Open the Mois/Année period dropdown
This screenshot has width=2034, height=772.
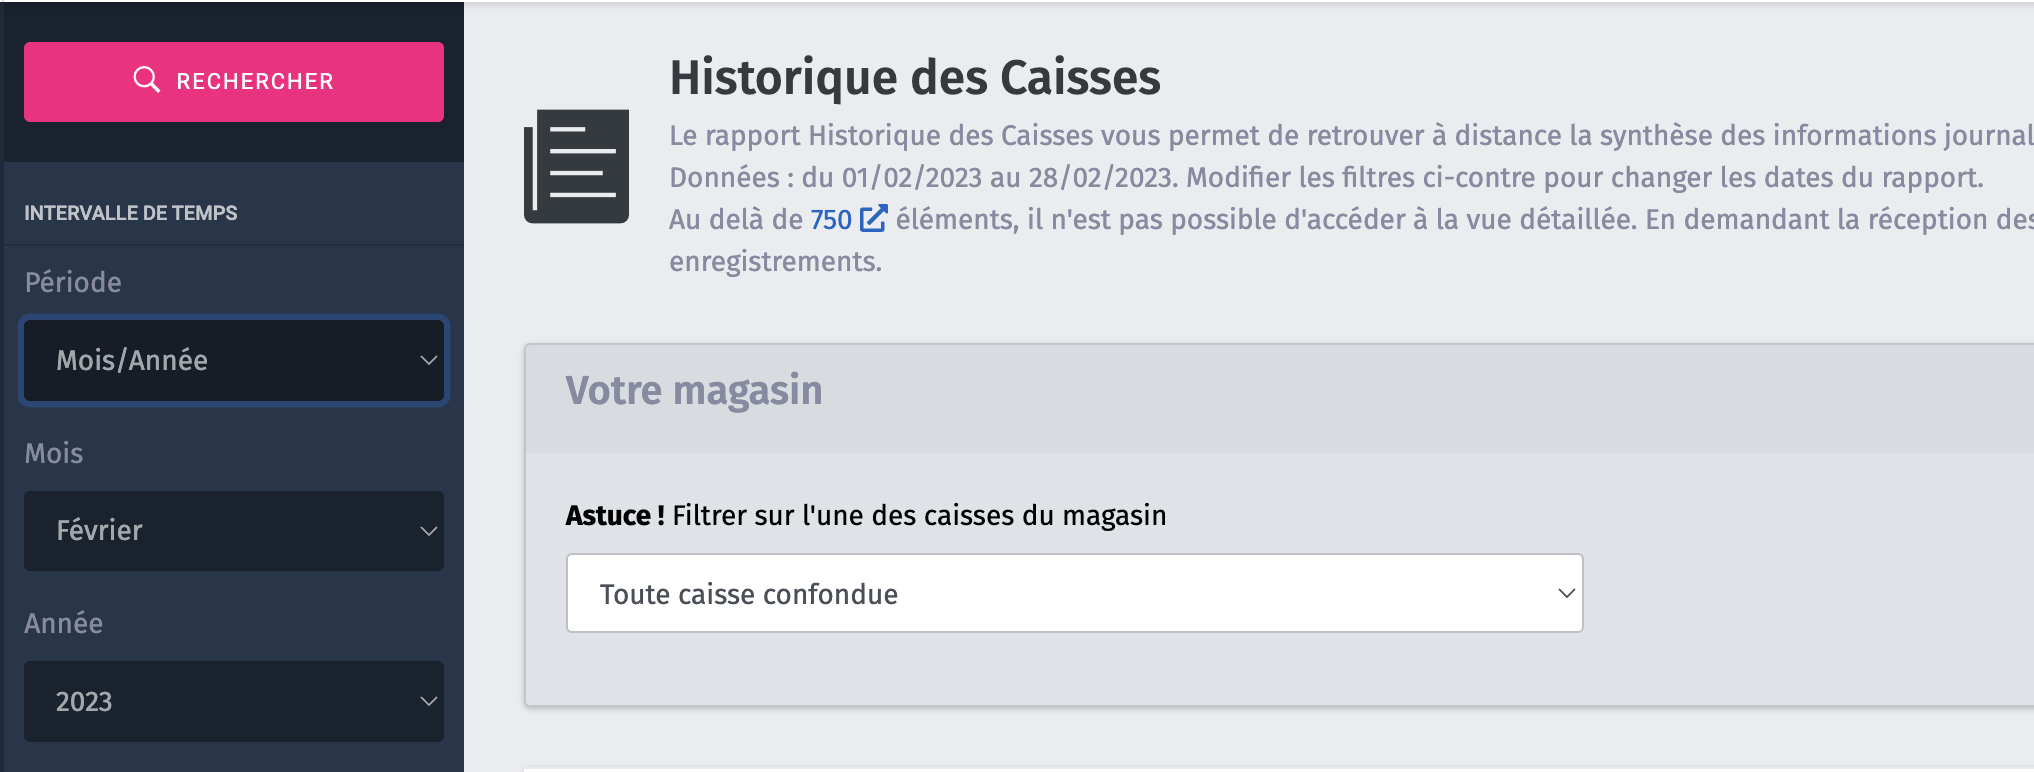234,360
